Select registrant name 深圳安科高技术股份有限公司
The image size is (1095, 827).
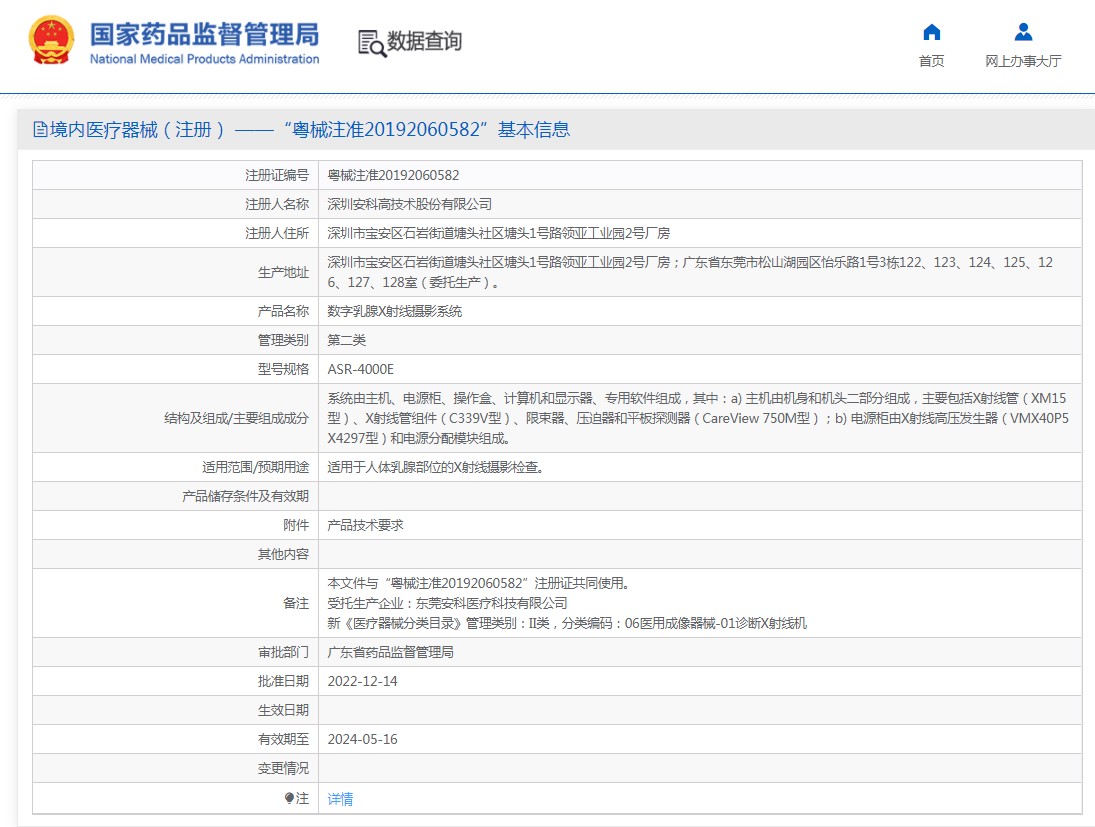[x=410, y=204]
